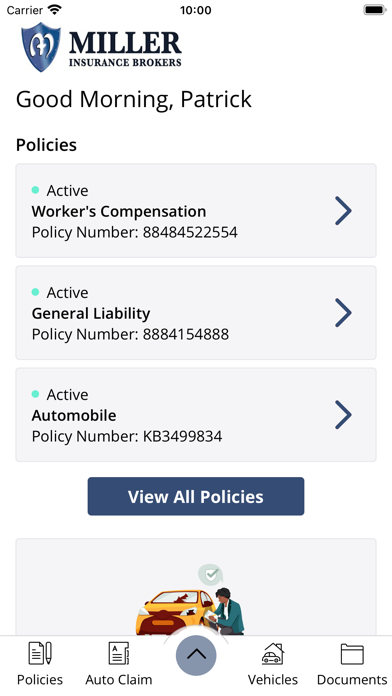The width and height of the screenshot is (392, 696).
Task: Tap the General Liability Active status dot
Action: click(36, 292)
